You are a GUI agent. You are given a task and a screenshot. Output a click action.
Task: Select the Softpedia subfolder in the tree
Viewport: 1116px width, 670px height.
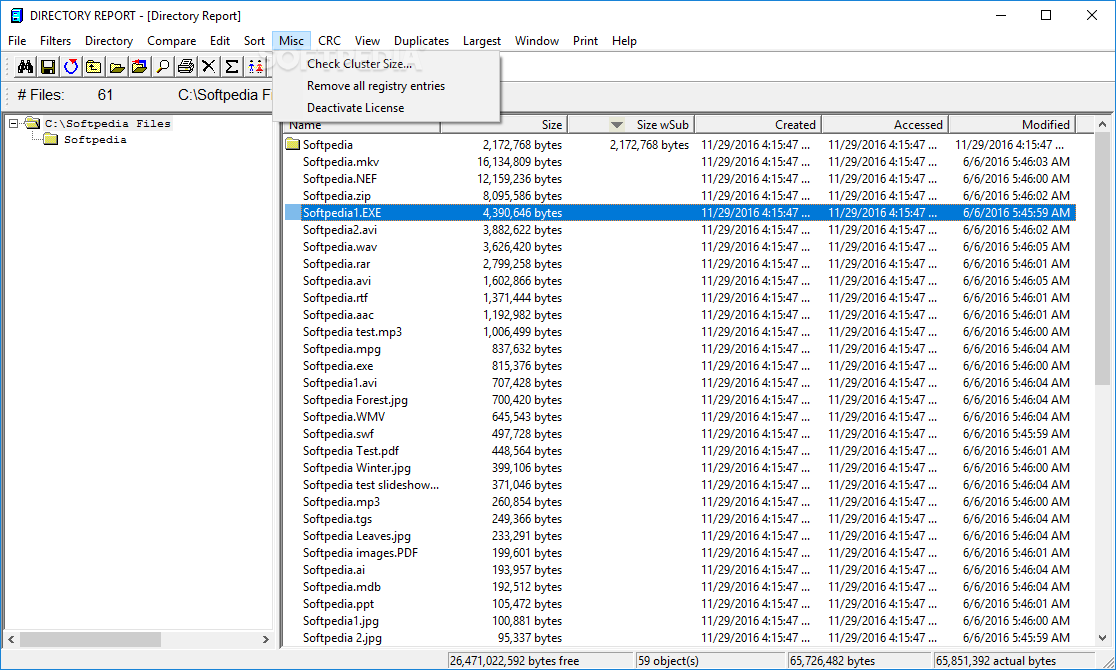(95, 140)
